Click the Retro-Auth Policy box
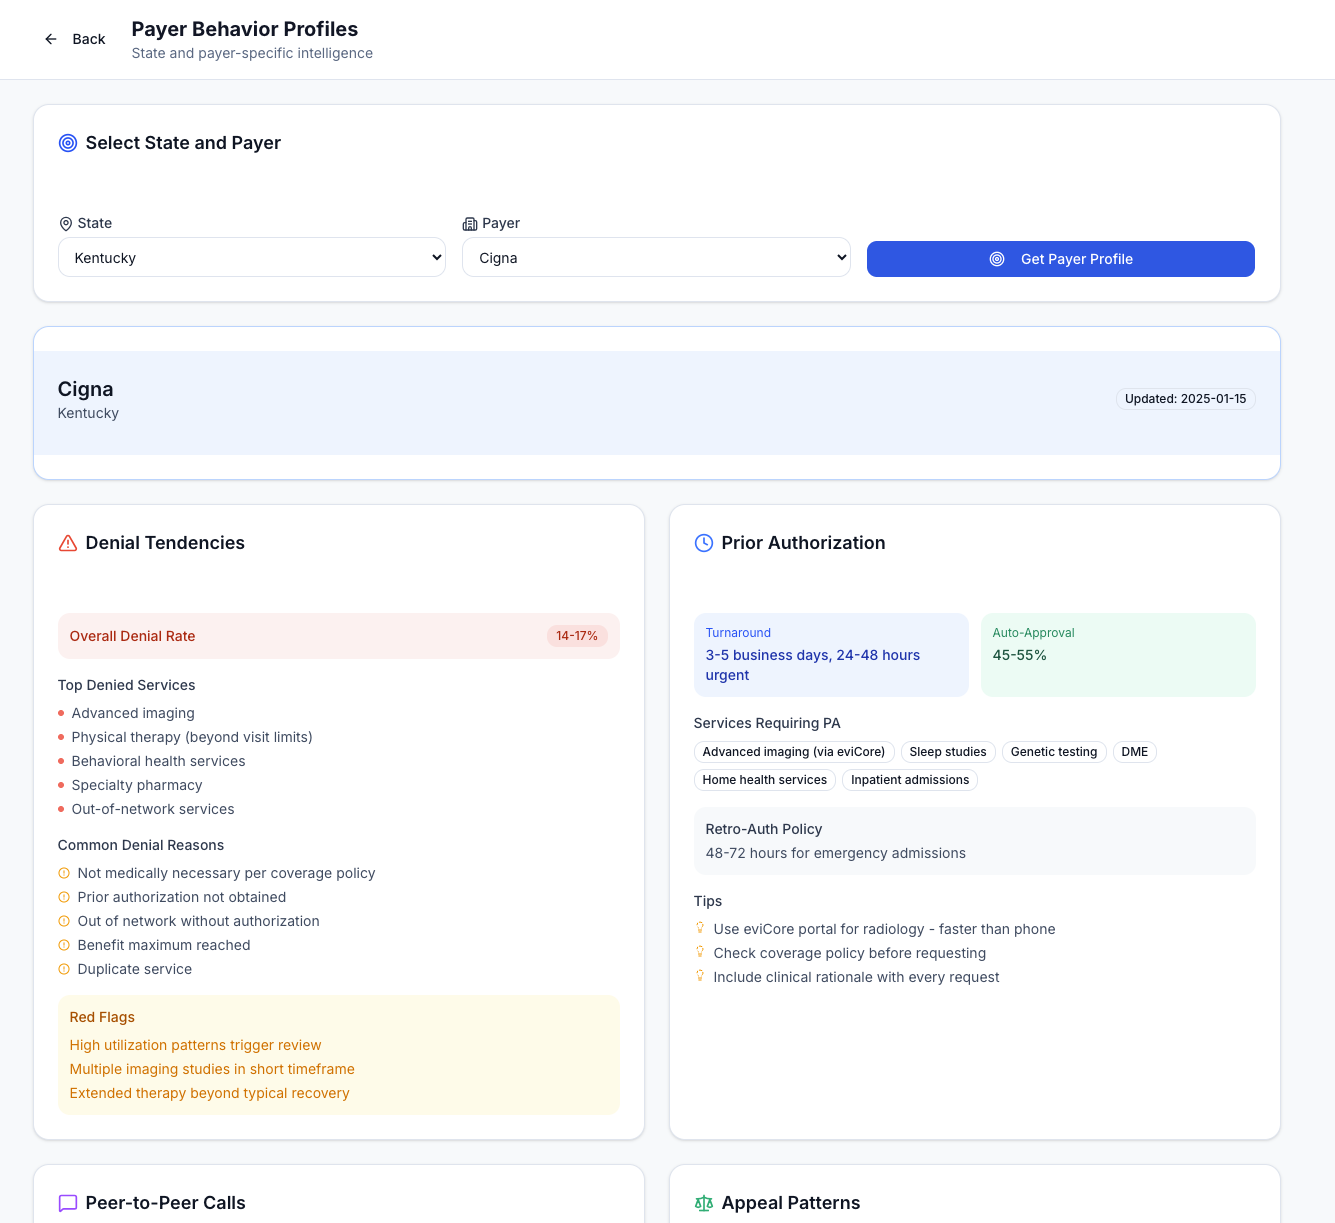The height and width of the screenshot is (1223, 1335). (975, 841)
